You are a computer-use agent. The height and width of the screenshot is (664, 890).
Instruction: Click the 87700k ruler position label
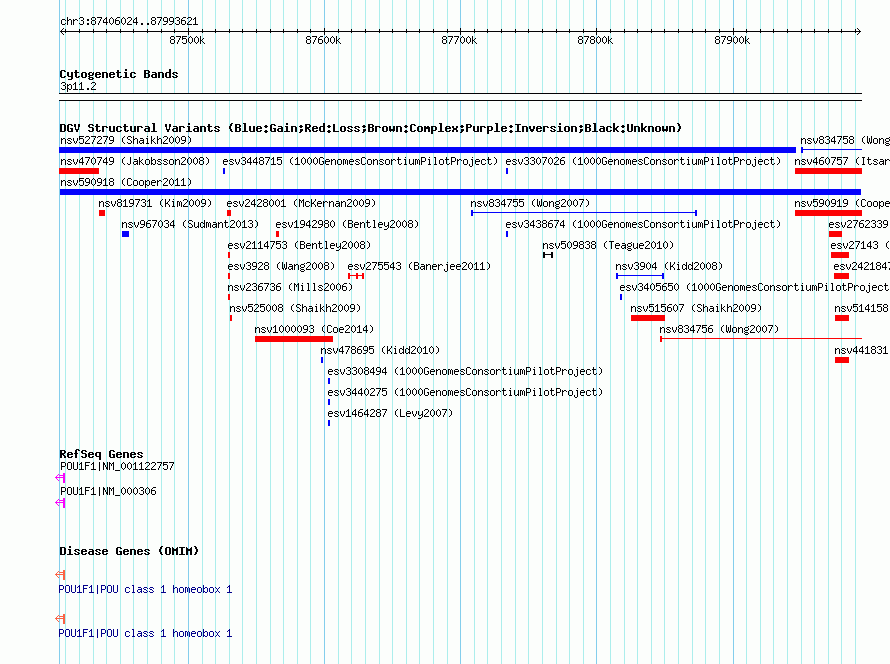(x=459, y=40)
